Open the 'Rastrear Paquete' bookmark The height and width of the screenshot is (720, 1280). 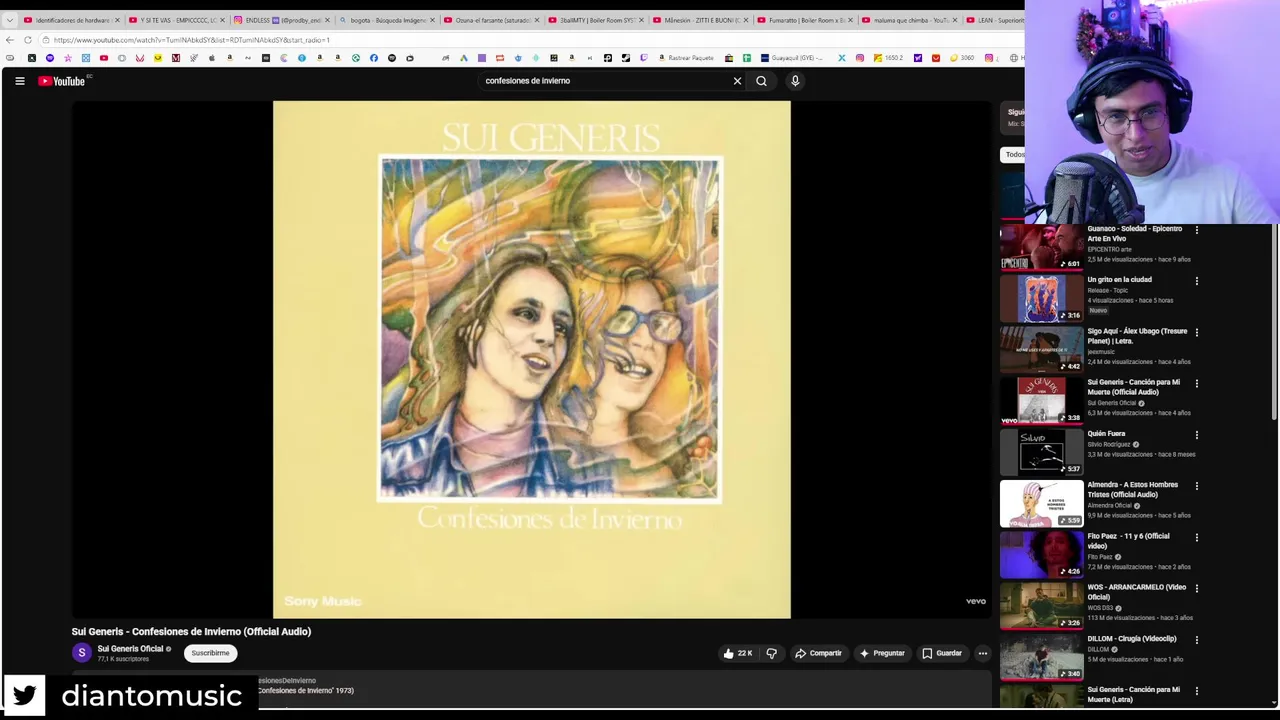click(686, 58)
